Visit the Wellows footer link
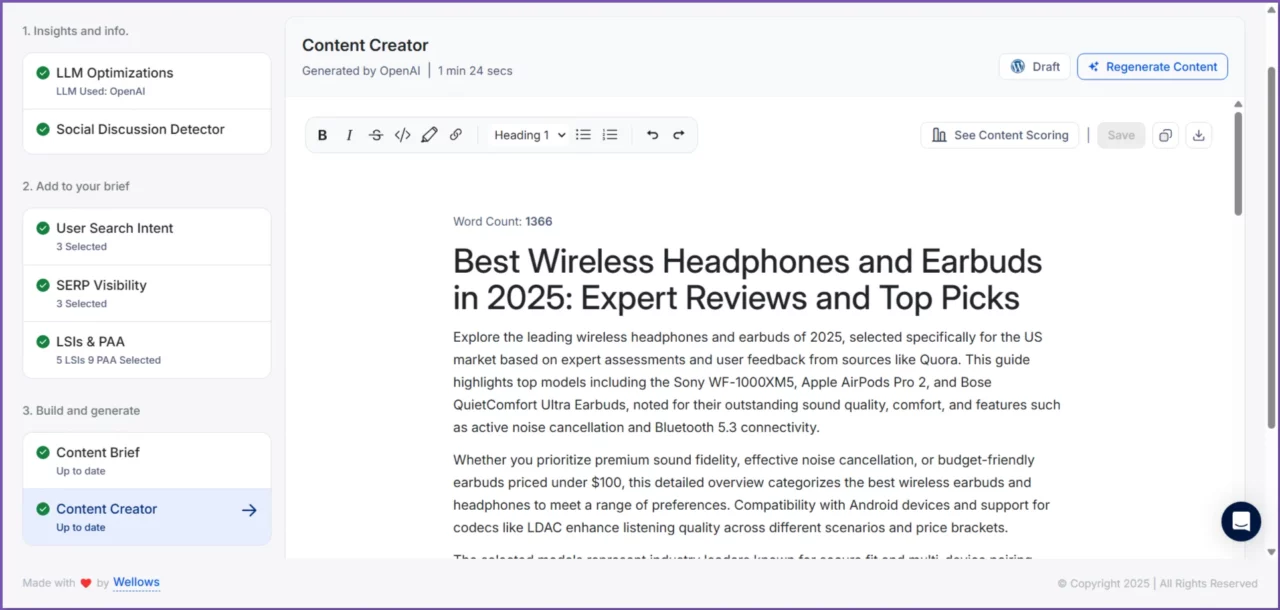This screenshot has width=1280, height=610. [x=136, y=582]
